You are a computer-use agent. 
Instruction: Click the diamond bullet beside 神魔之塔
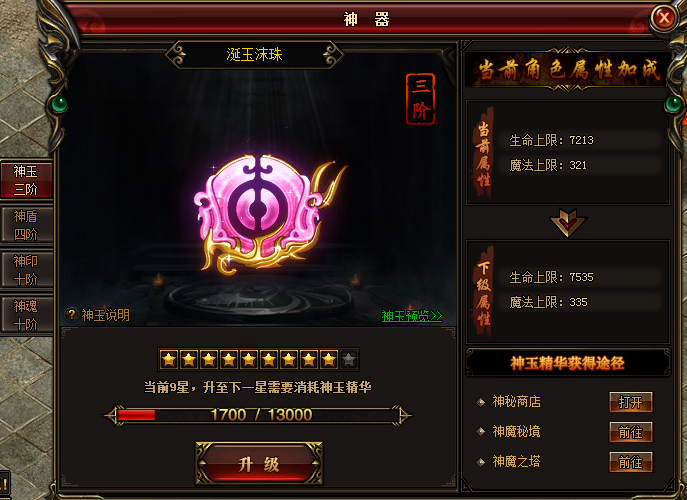coord(481,462)
